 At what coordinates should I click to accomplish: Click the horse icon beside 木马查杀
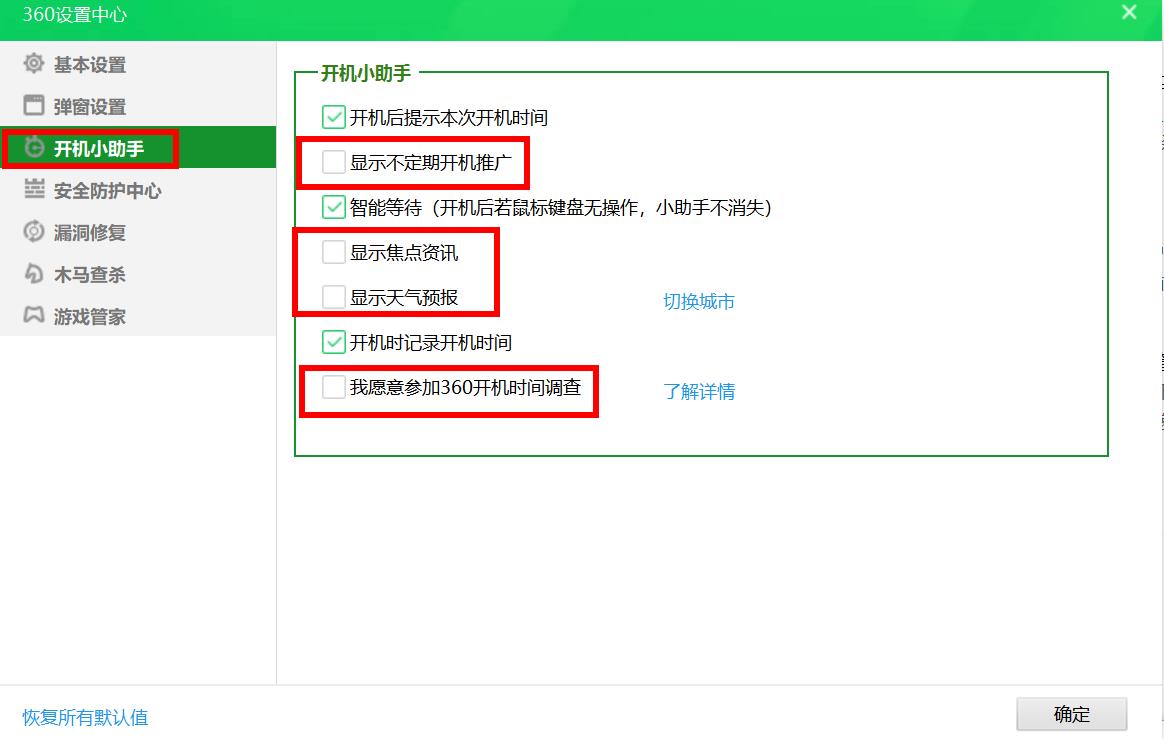33,274
